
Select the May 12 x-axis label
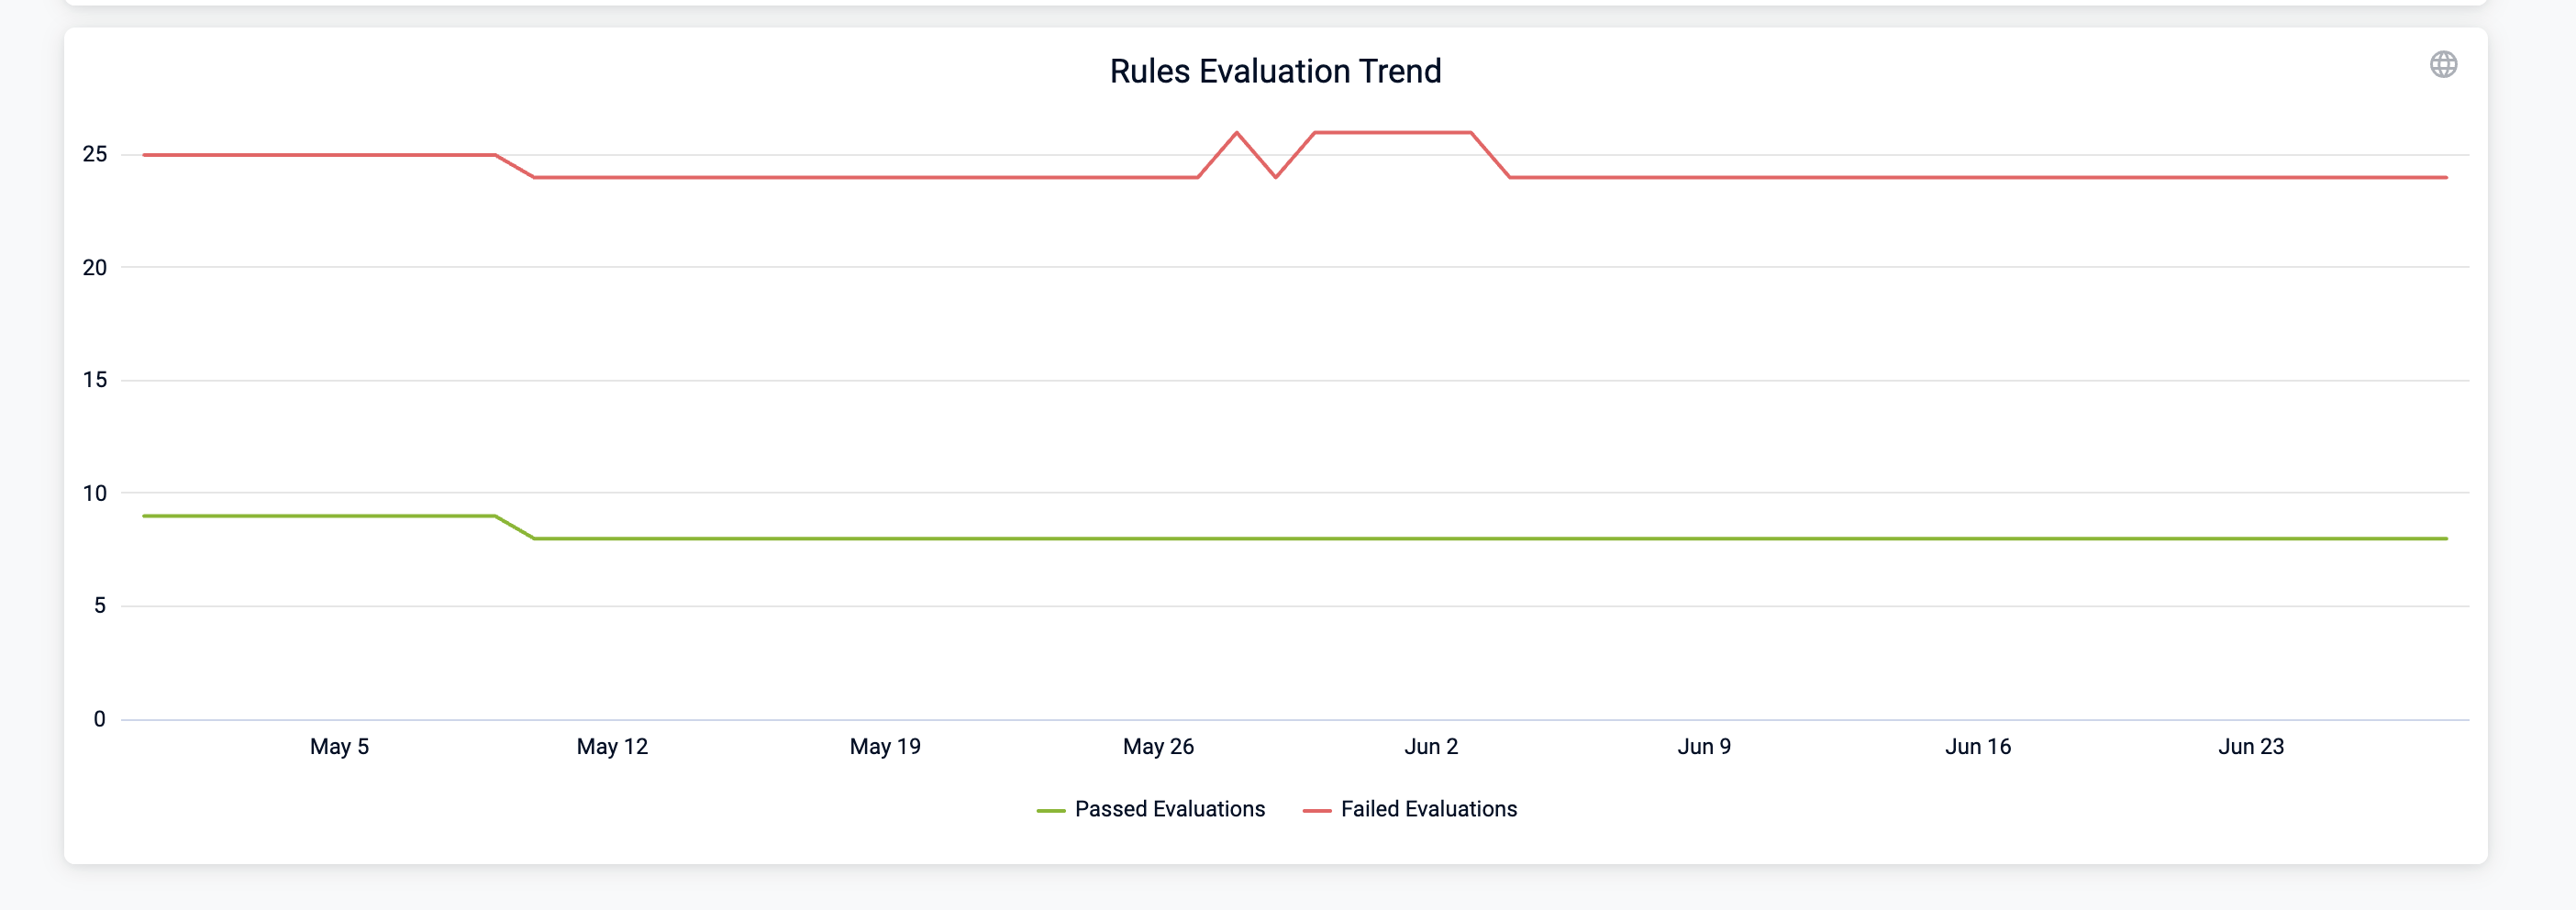click(612, 746)
